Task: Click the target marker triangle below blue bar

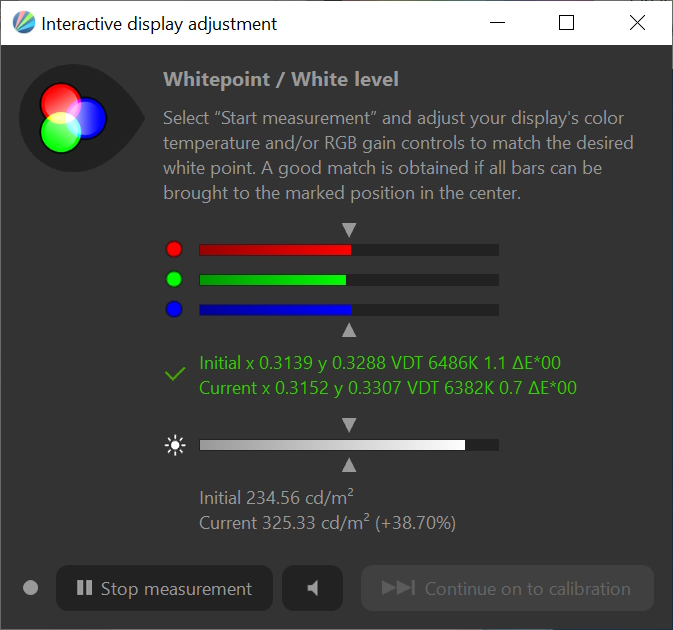Action: pos(349,329)
